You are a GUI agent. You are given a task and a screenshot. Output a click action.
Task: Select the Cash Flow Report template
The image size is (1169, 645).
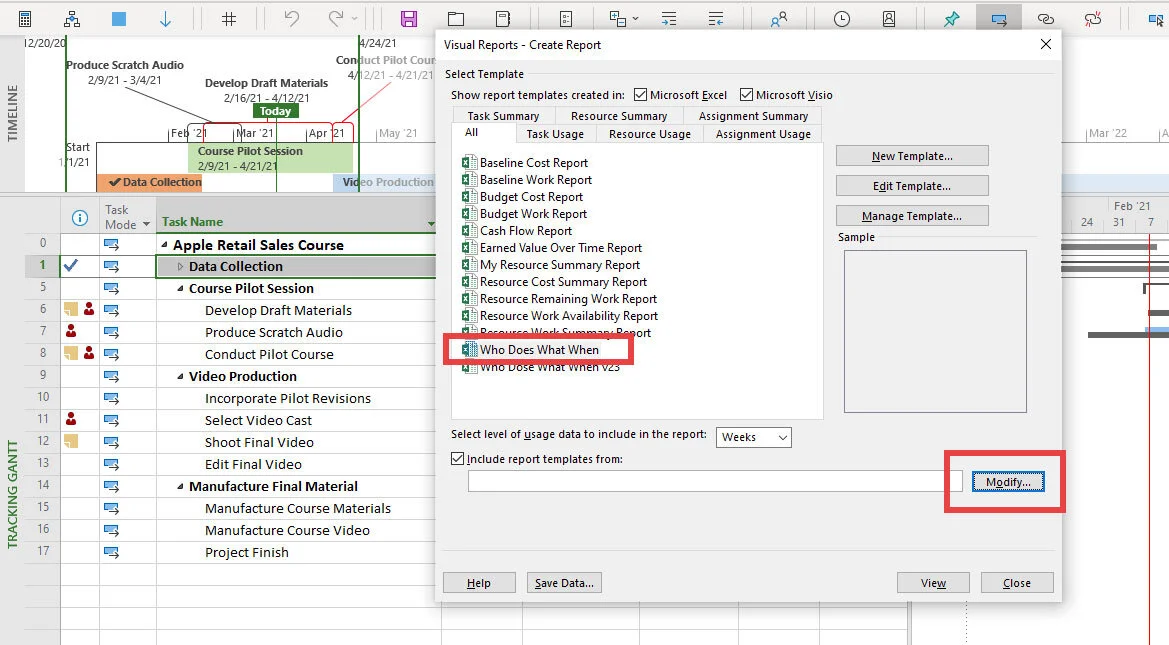coord(526,230)
